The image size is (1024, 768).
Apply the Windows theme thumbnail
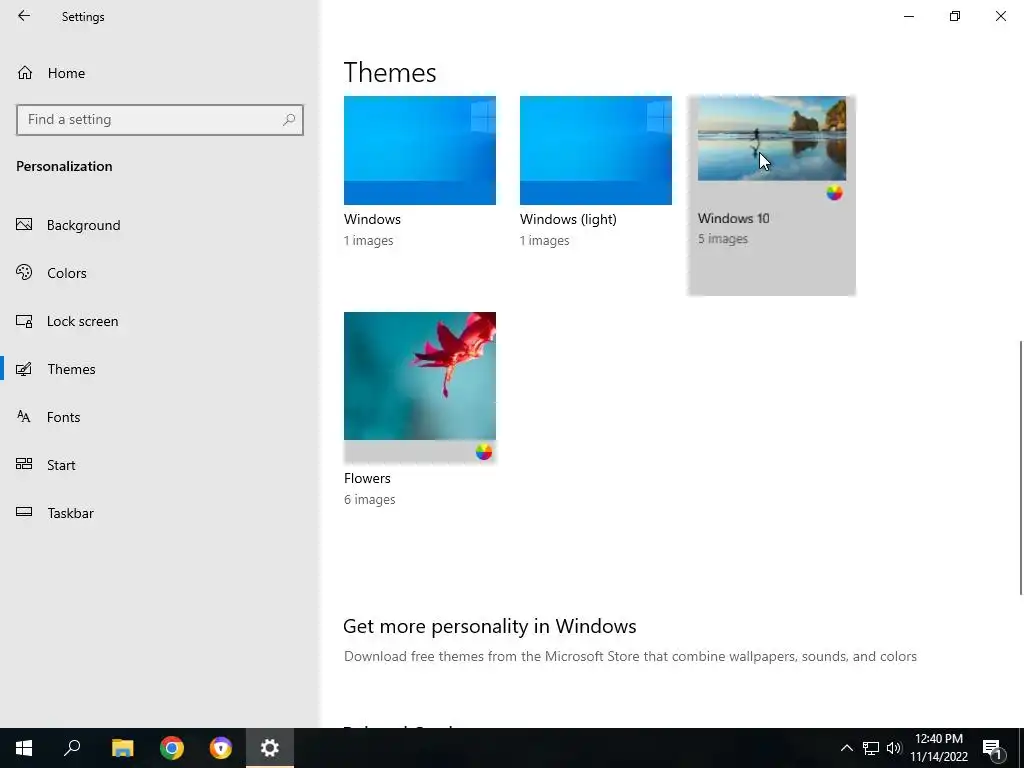tap(420, 150)
